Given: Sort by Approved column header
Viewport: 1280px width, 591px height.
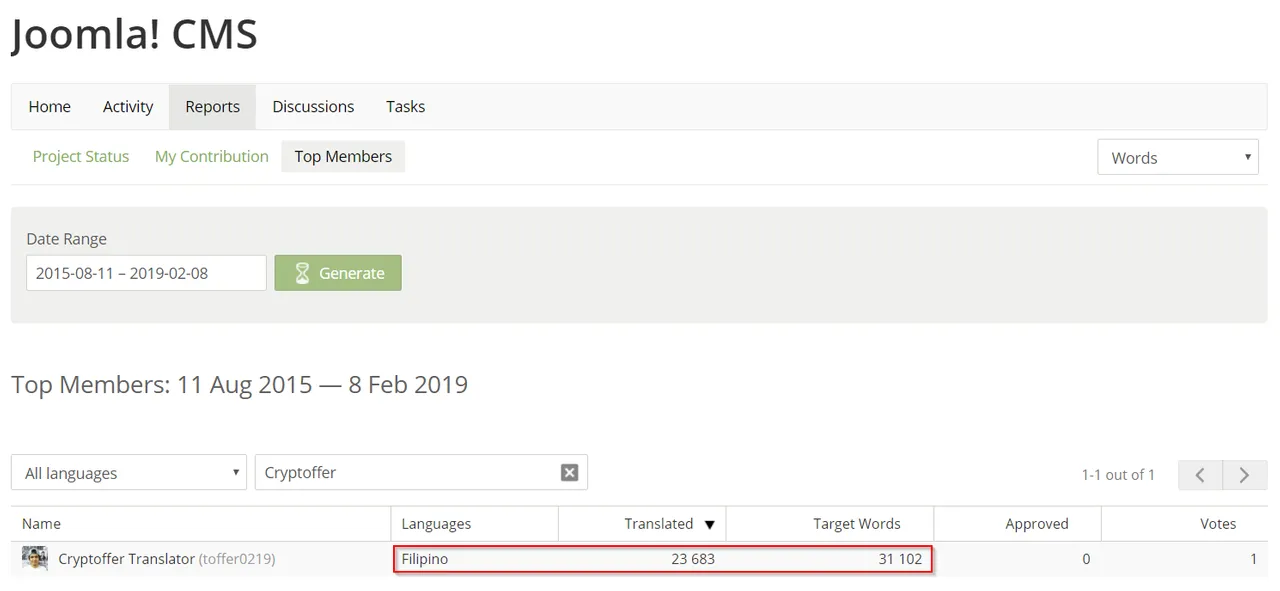Looking at the screenshot, I should click(x=1037, y=523).
